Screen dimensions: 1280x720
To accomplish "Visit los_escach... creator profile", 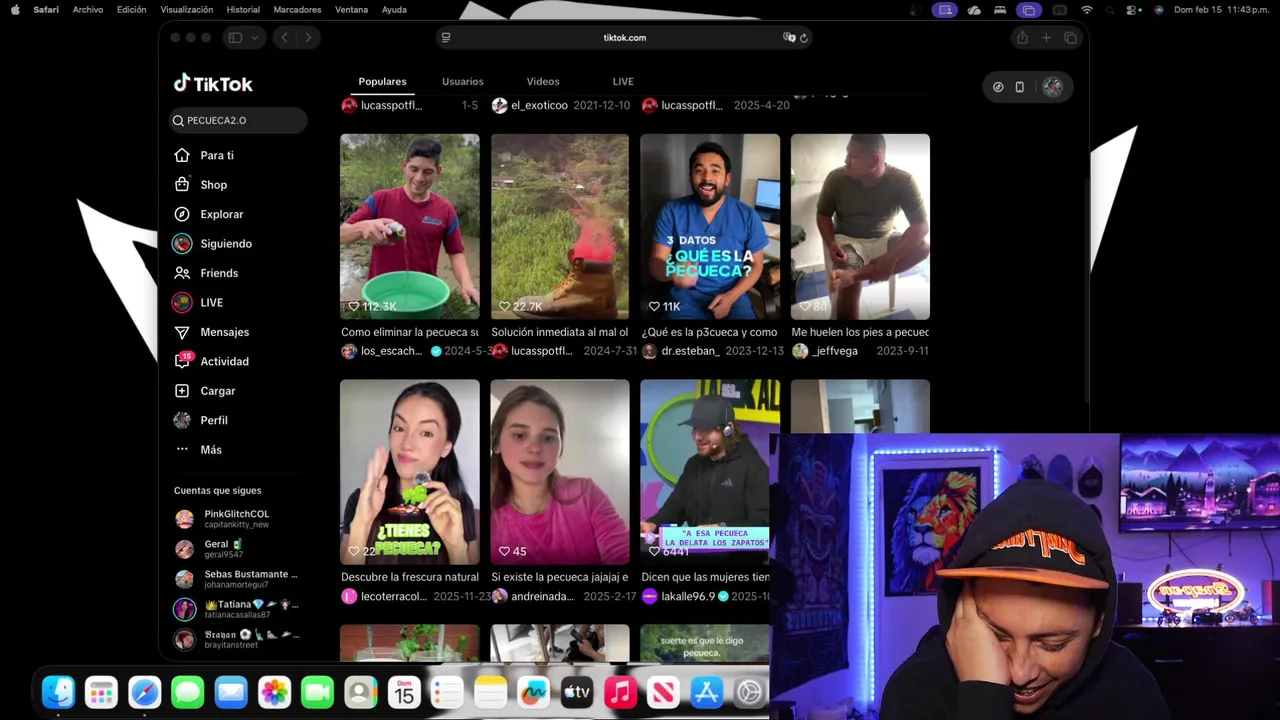I will pyautogui.click(x=391, y=351).
